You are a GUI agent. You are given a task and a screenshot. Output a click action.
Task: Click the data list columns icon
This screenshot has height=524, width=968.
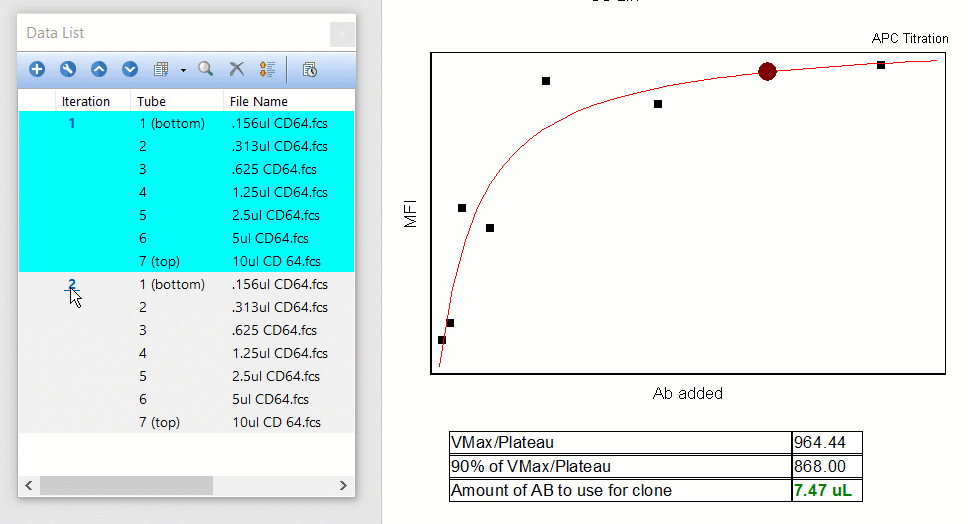(x=161, y=69)
